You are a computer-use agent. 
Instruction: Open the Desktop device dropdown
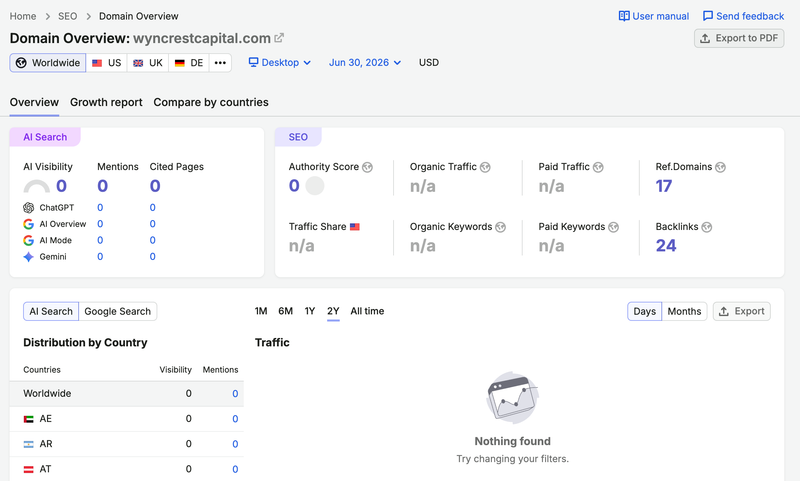(280, 62)
